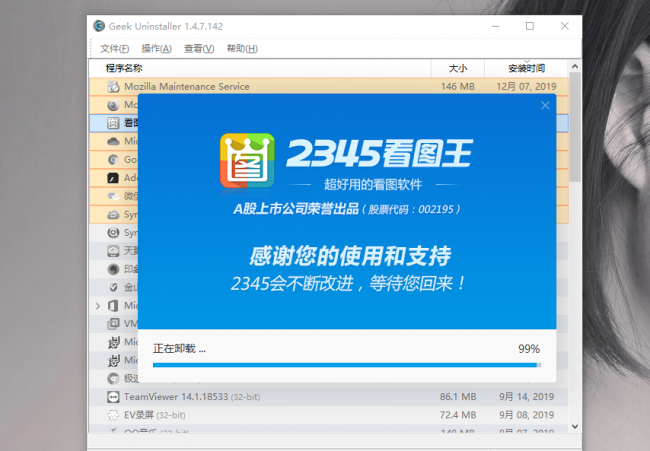Click the 2345会不断改进，等待您回来！ text
Screen dimensions: 650x451
348,284
